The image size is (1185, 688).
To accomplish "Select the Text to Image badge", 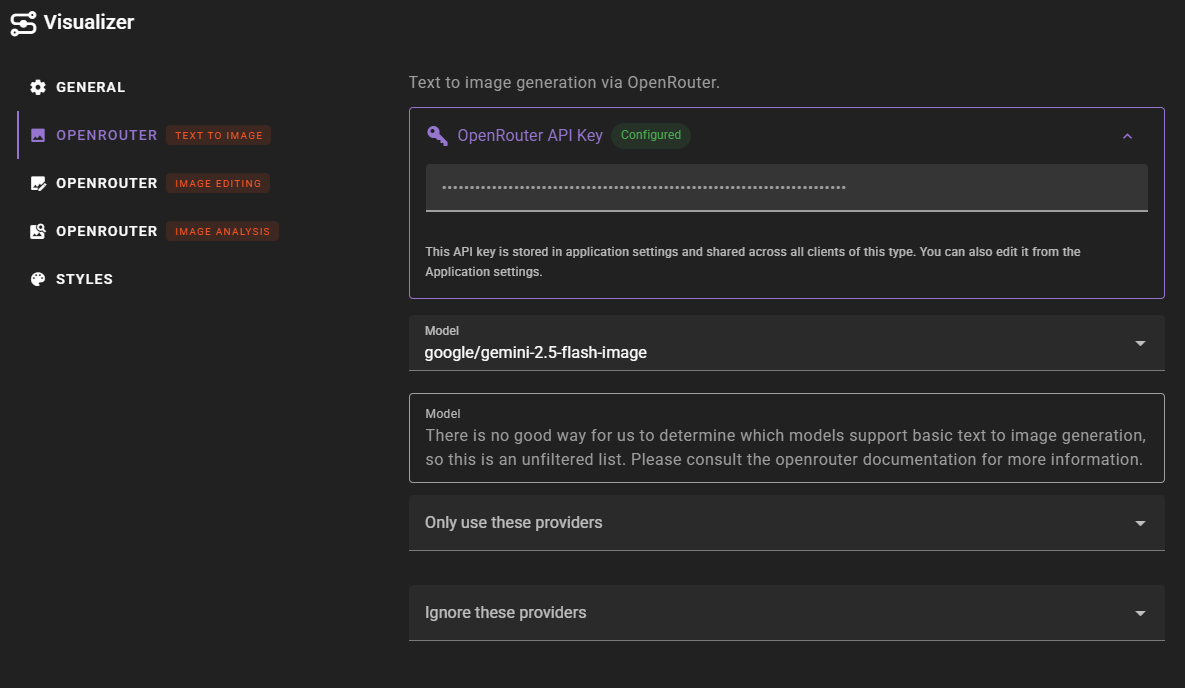I will coord(218,135).
